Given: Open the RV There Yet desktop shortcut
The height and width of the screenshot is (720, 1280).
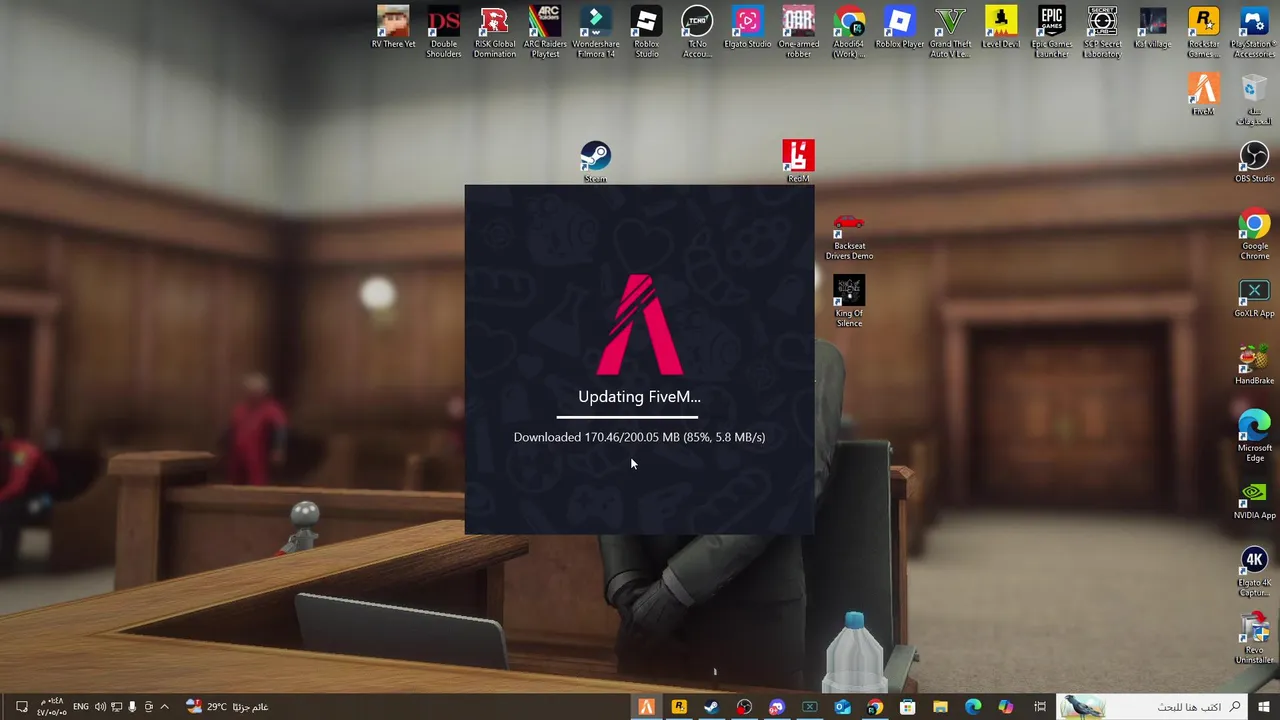Looking at the screenshot, I should tap(393, 28).
